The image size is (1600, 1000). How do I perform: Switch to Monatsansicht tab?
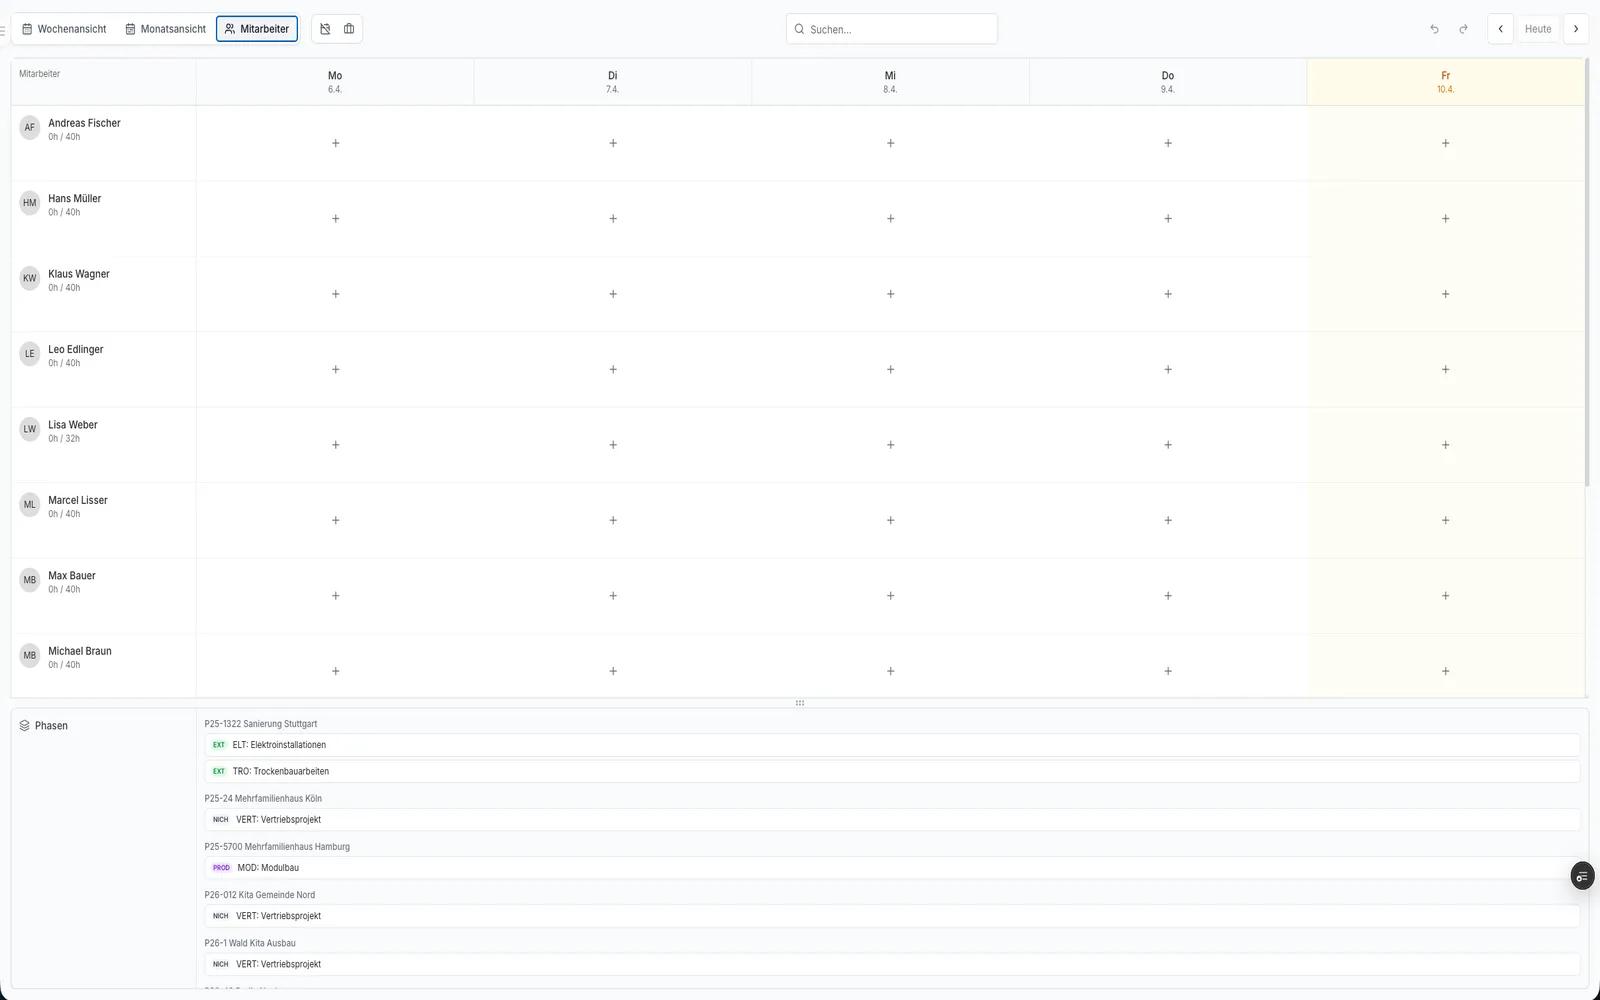coord(165,29)
